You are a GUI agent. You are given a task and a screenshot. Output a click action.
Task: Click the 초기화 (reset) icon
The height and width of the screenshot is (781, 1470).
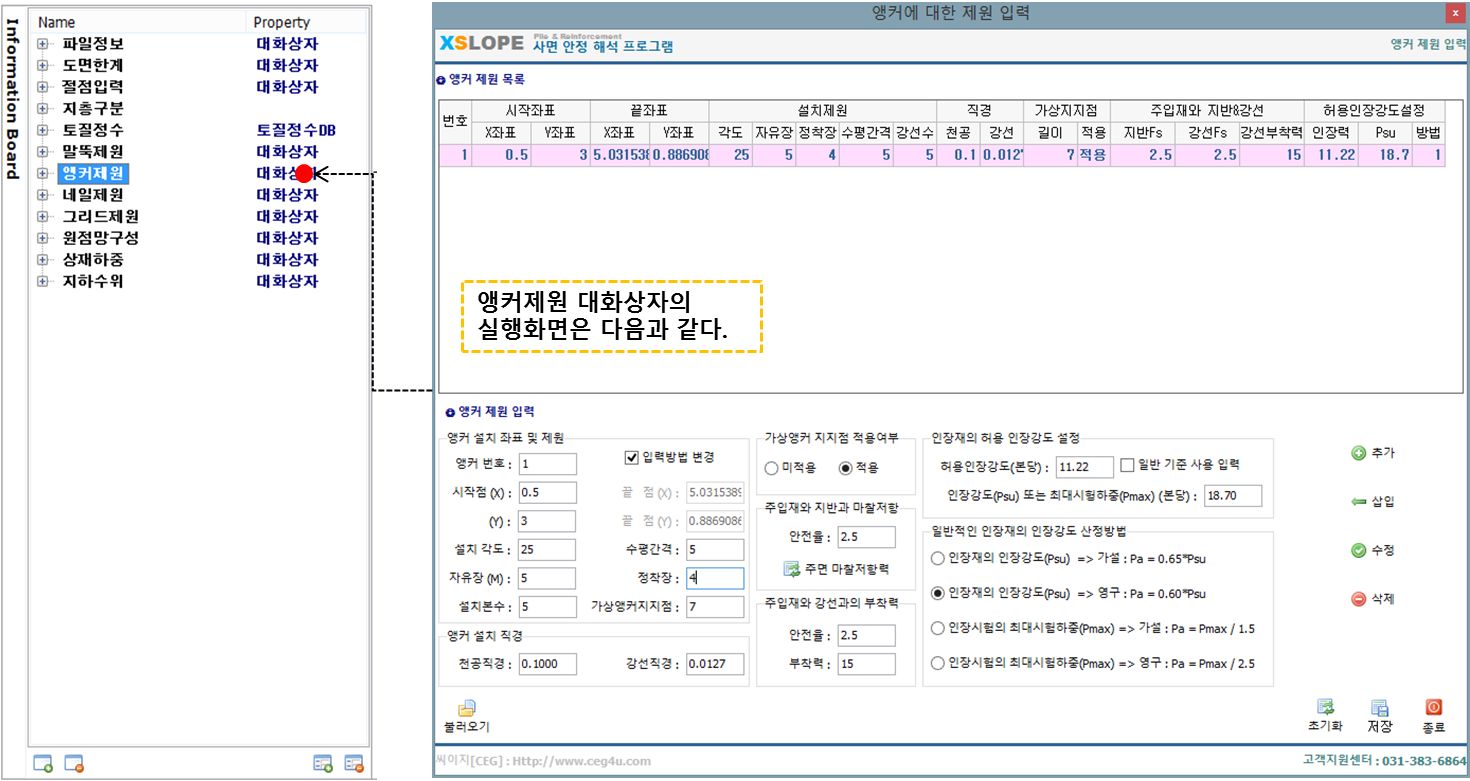click(1326, 707)
